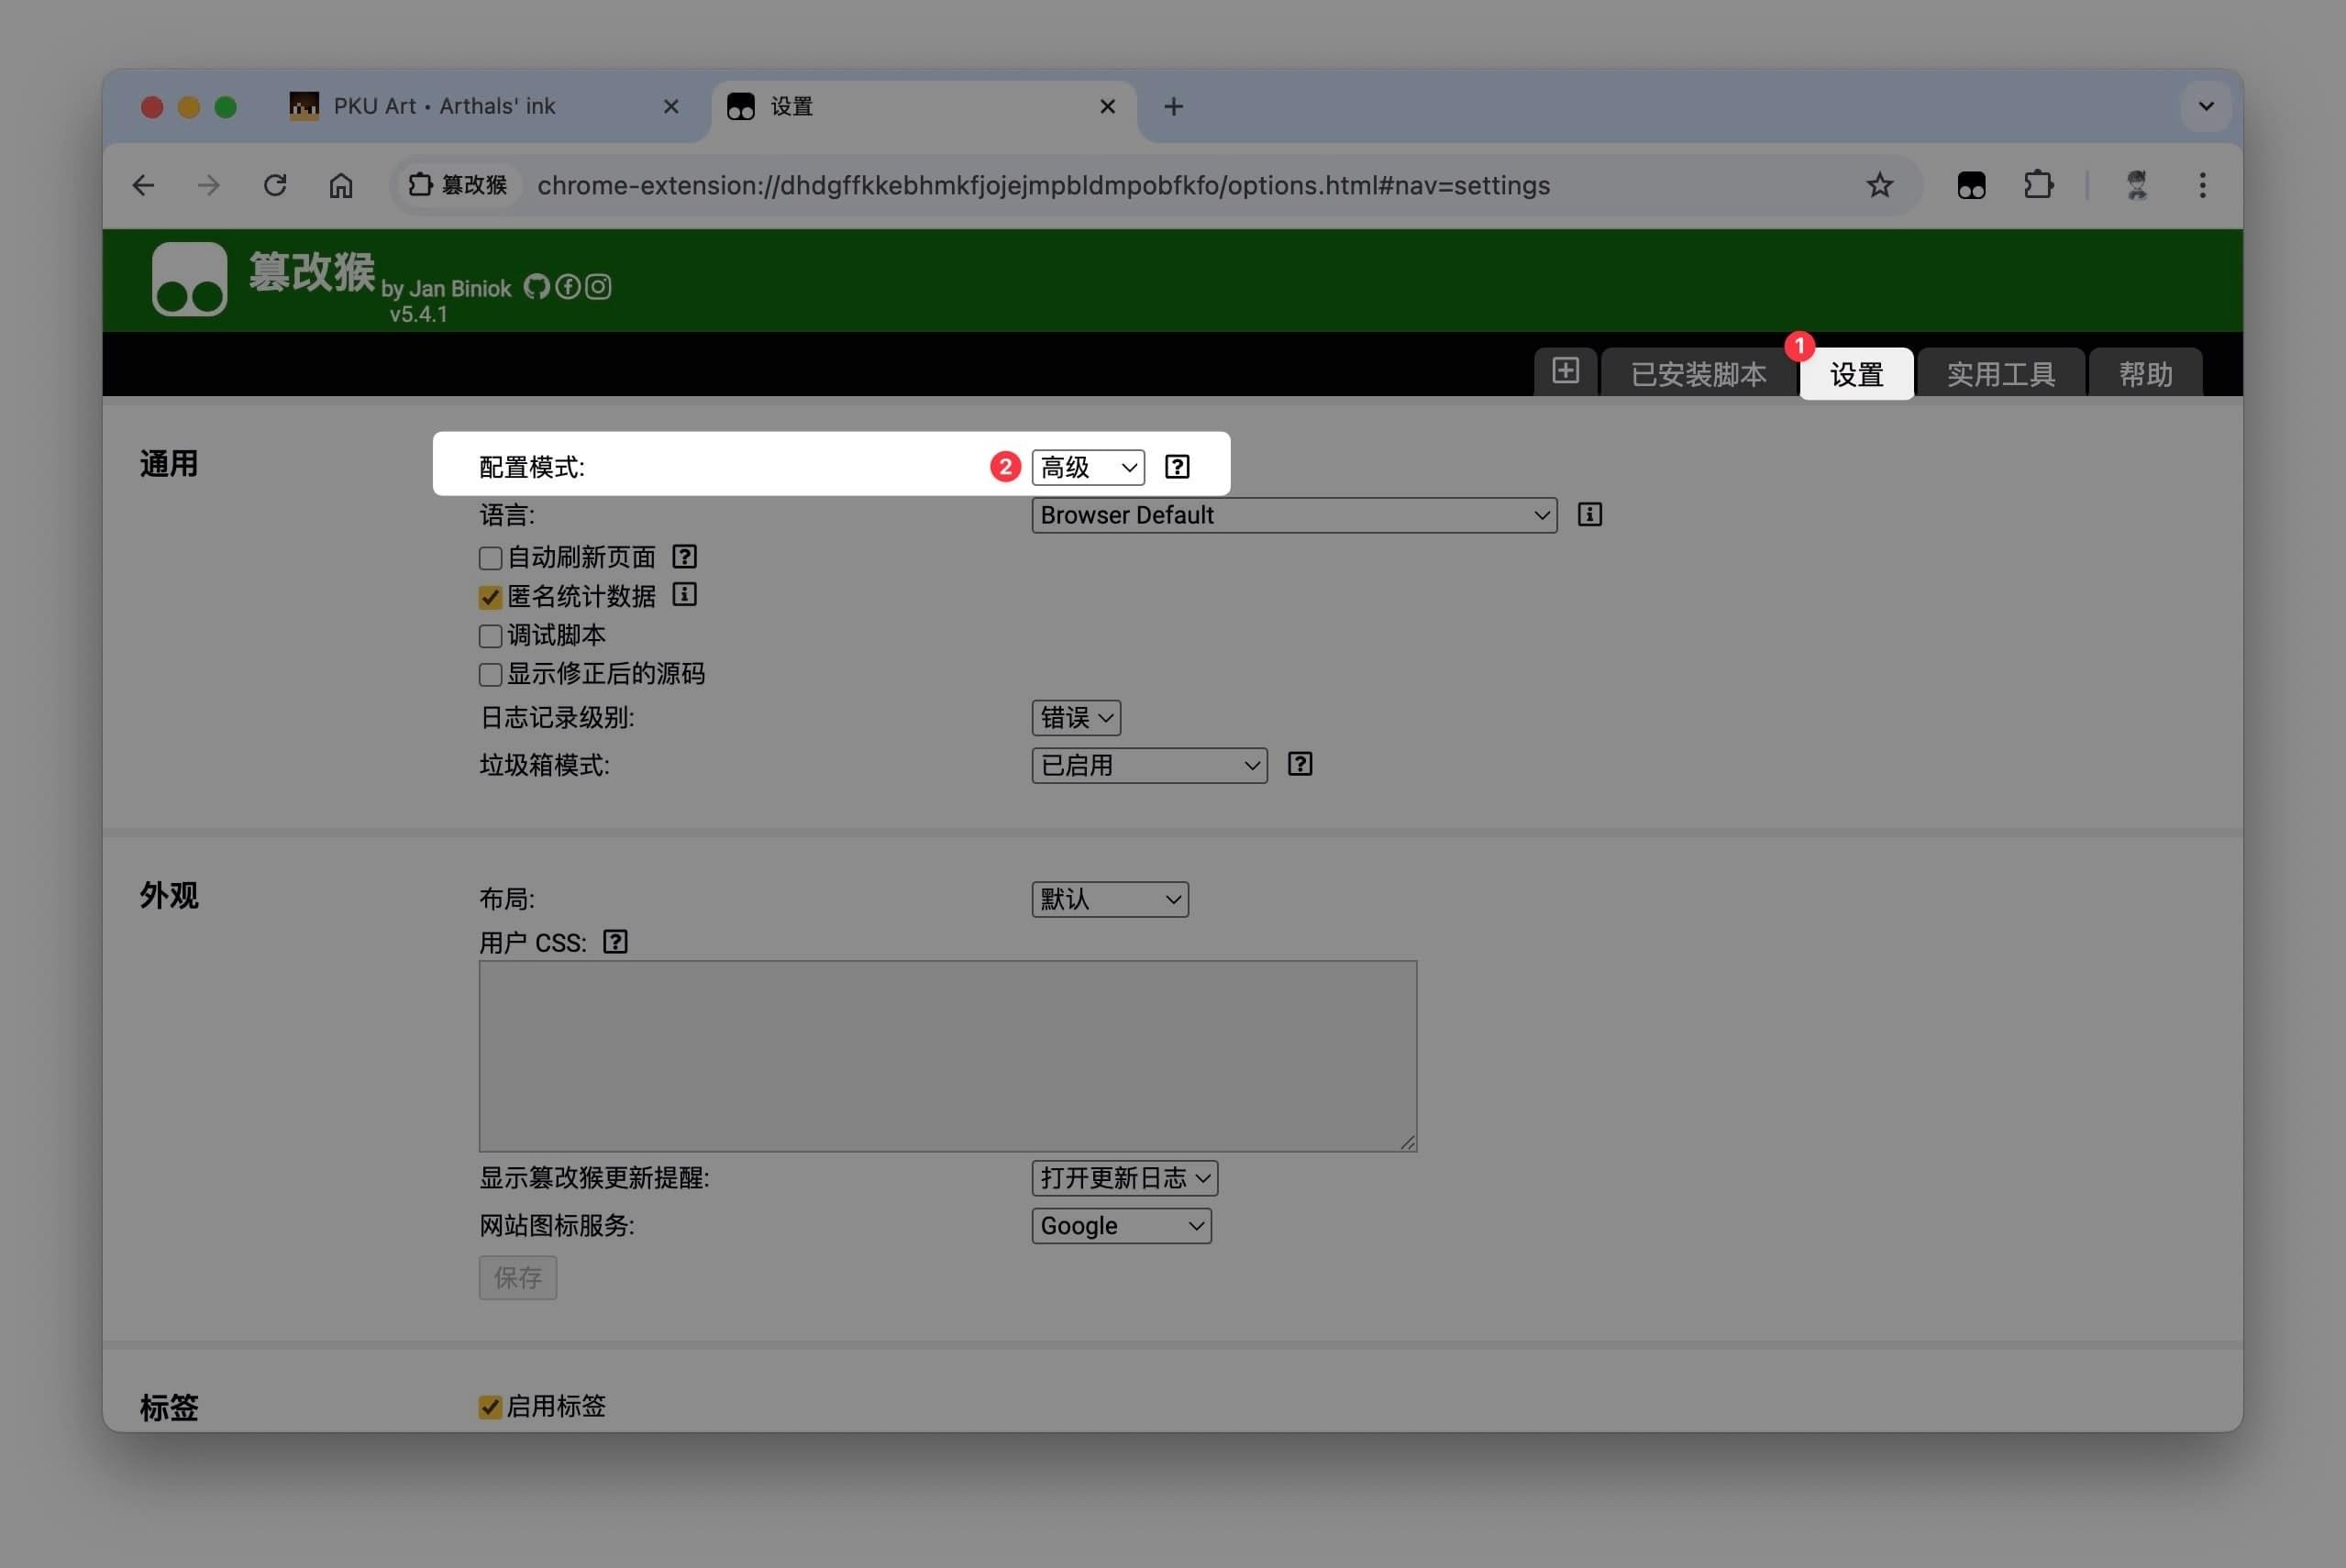Image resolution: width=2346 pixels, height=1568 pixels.
Task: Open Chrome extensions puzzle icon
Action: (2037, 186)
